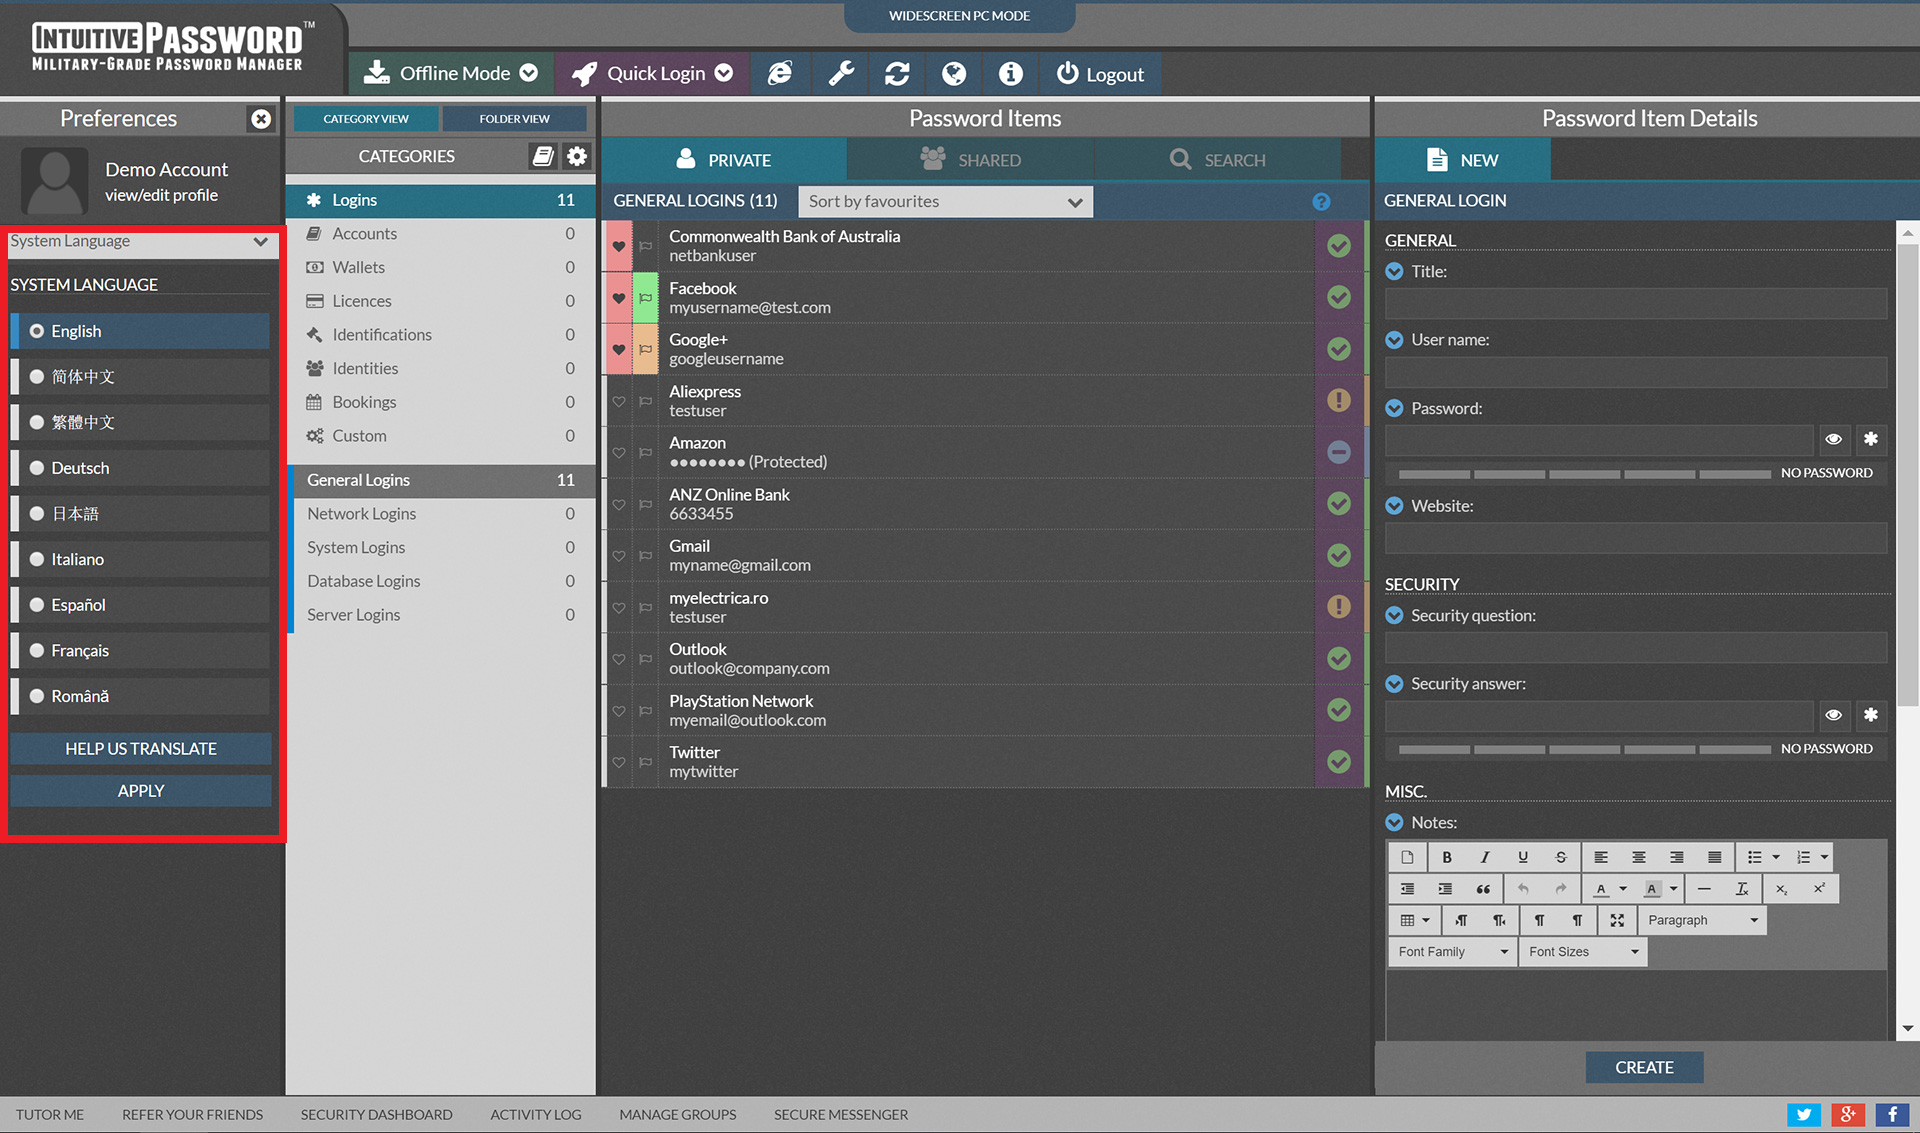Image resolution: width=1920 pixels, height=1133 pixels.
Task: Open the globe language icon in toolbar
Action: [954, 73]
